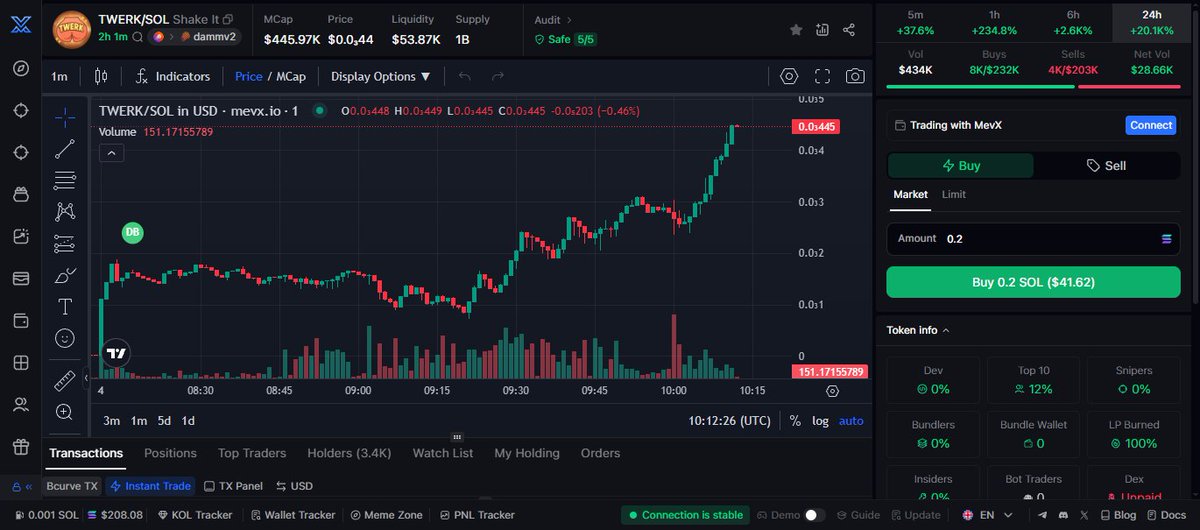Copy the TWERK/SOL token address
The height and width of the screenshot is (530, 1200).
229,19
